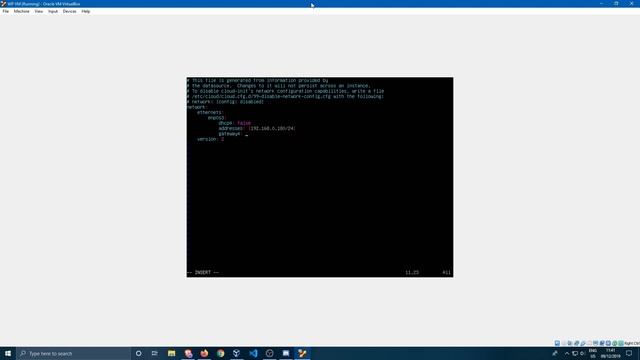
Task: Open the white window taskbar icon before the VM
Action: [x=286, y=353]
